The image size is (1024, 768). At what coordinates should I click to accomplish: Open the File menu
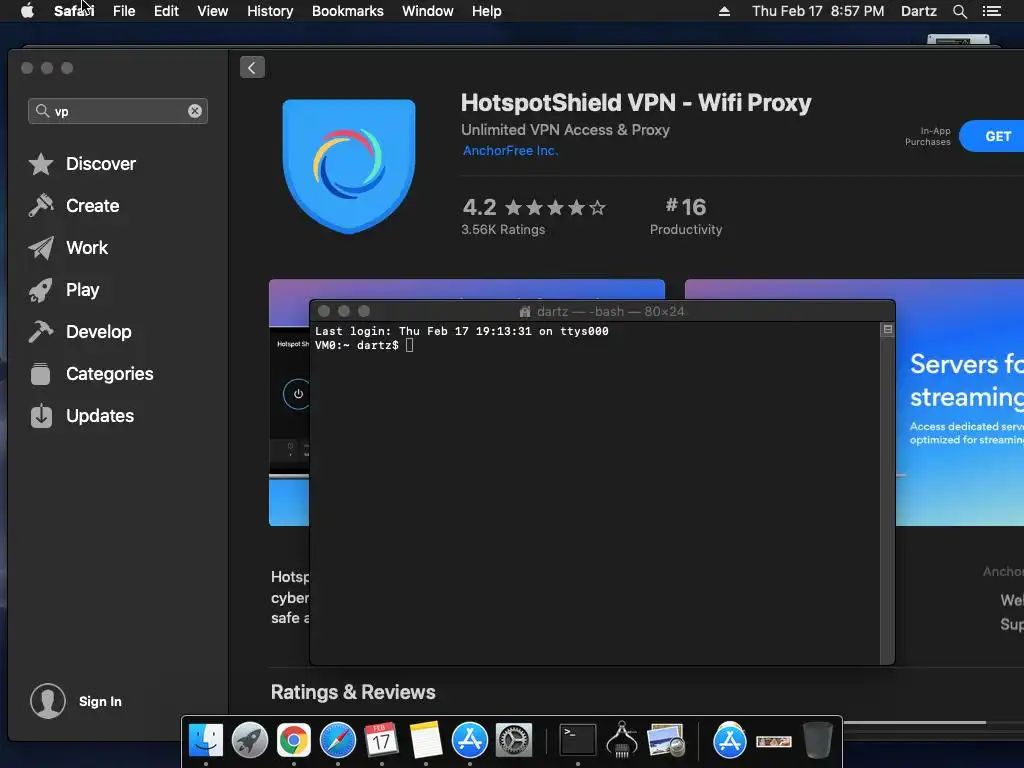pyautogui.click(x=123, y=11)
